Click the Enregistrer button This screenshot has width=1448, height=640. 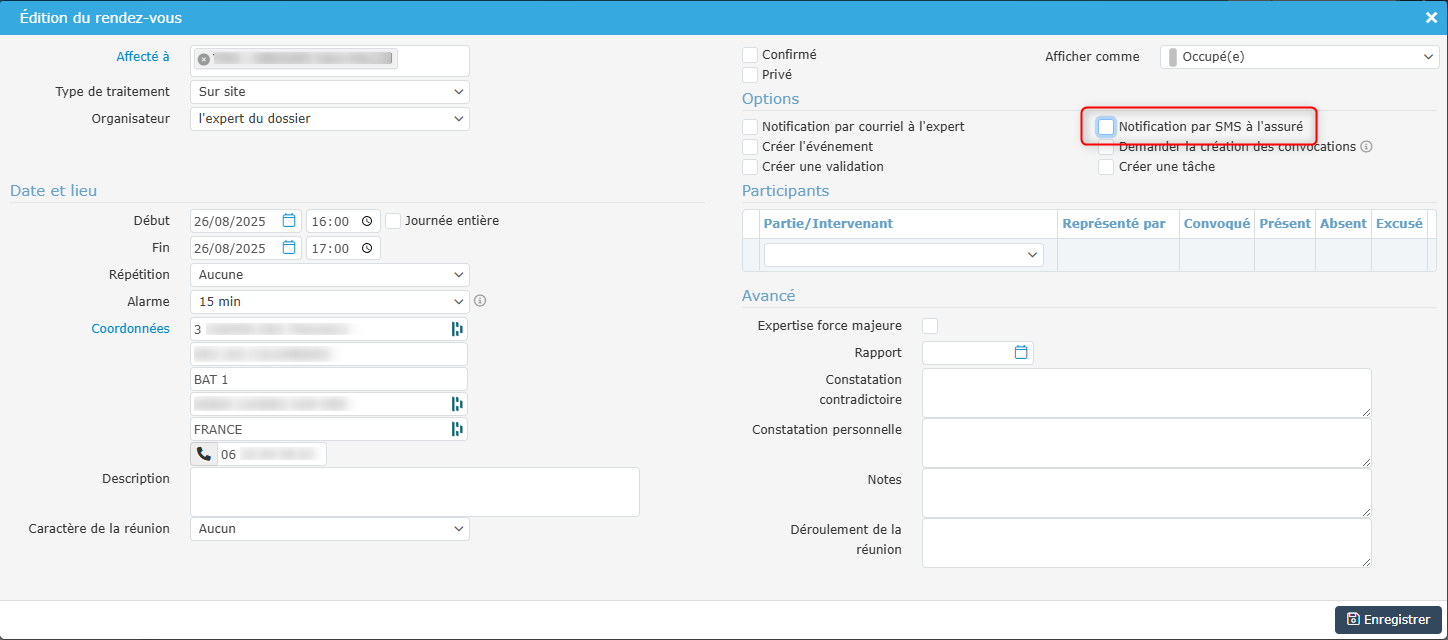(1388, 620)
